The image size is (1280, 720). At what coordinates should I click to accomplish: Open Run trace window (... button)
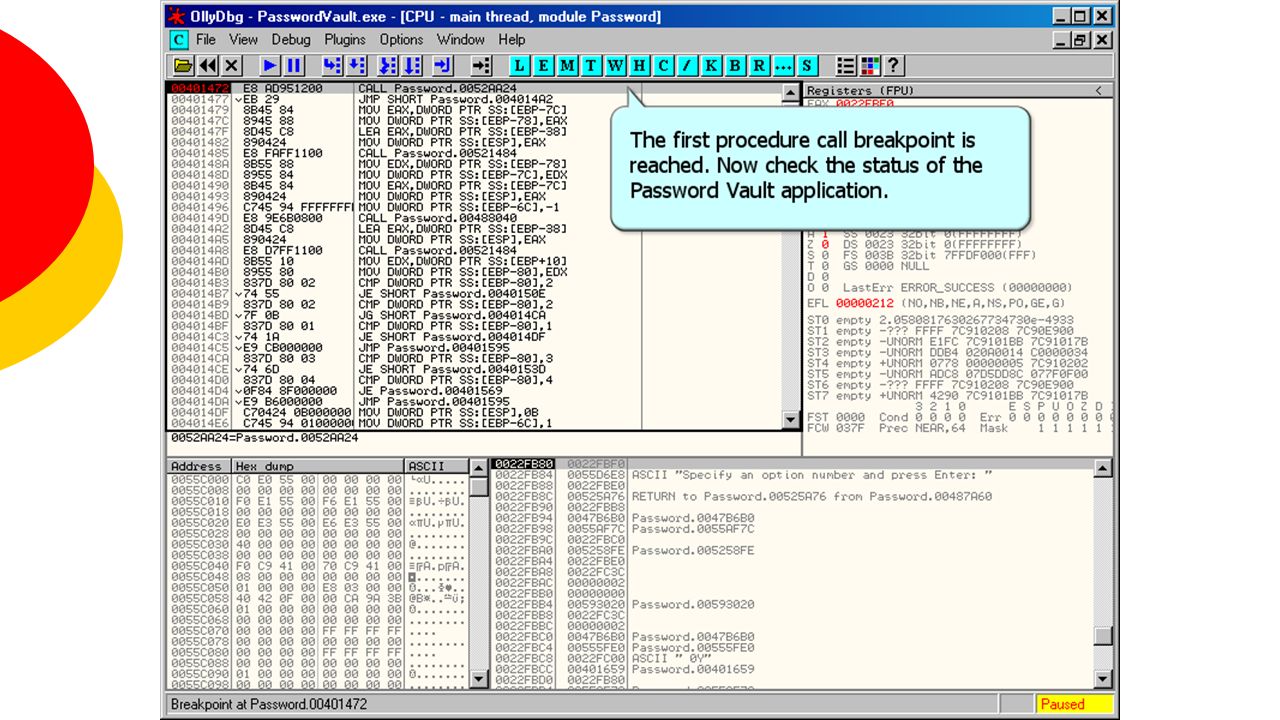point(784,65)
